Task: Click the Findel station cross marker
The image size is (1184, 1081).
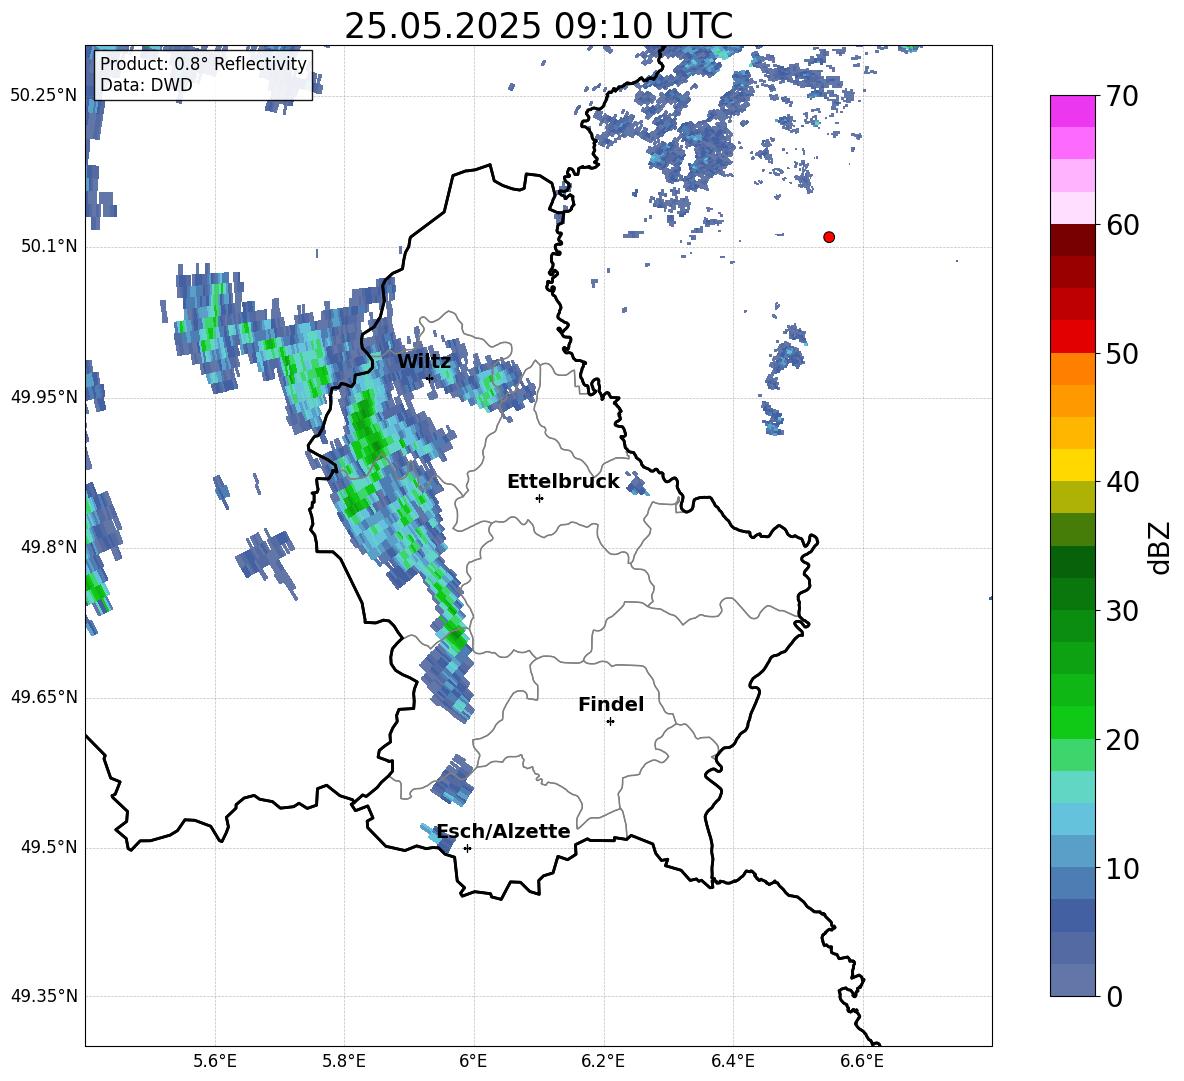Action: pos(610,722)
